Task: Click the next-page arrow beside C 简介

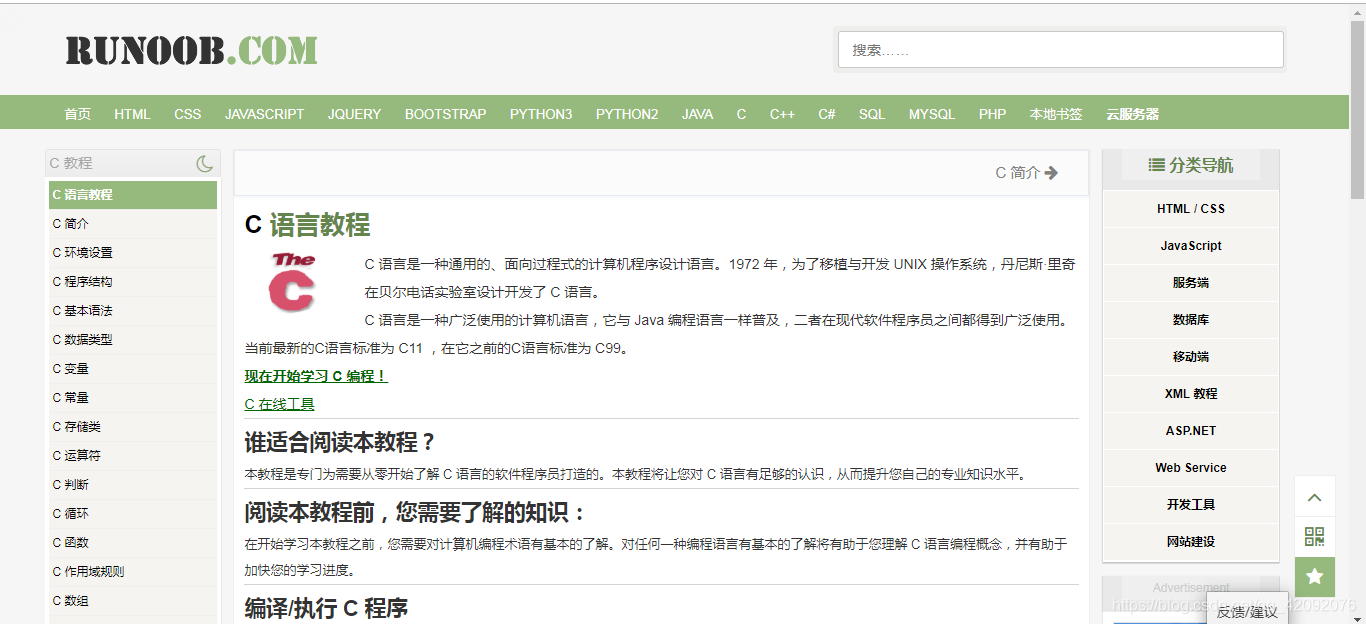Action: click(1050, 172)
